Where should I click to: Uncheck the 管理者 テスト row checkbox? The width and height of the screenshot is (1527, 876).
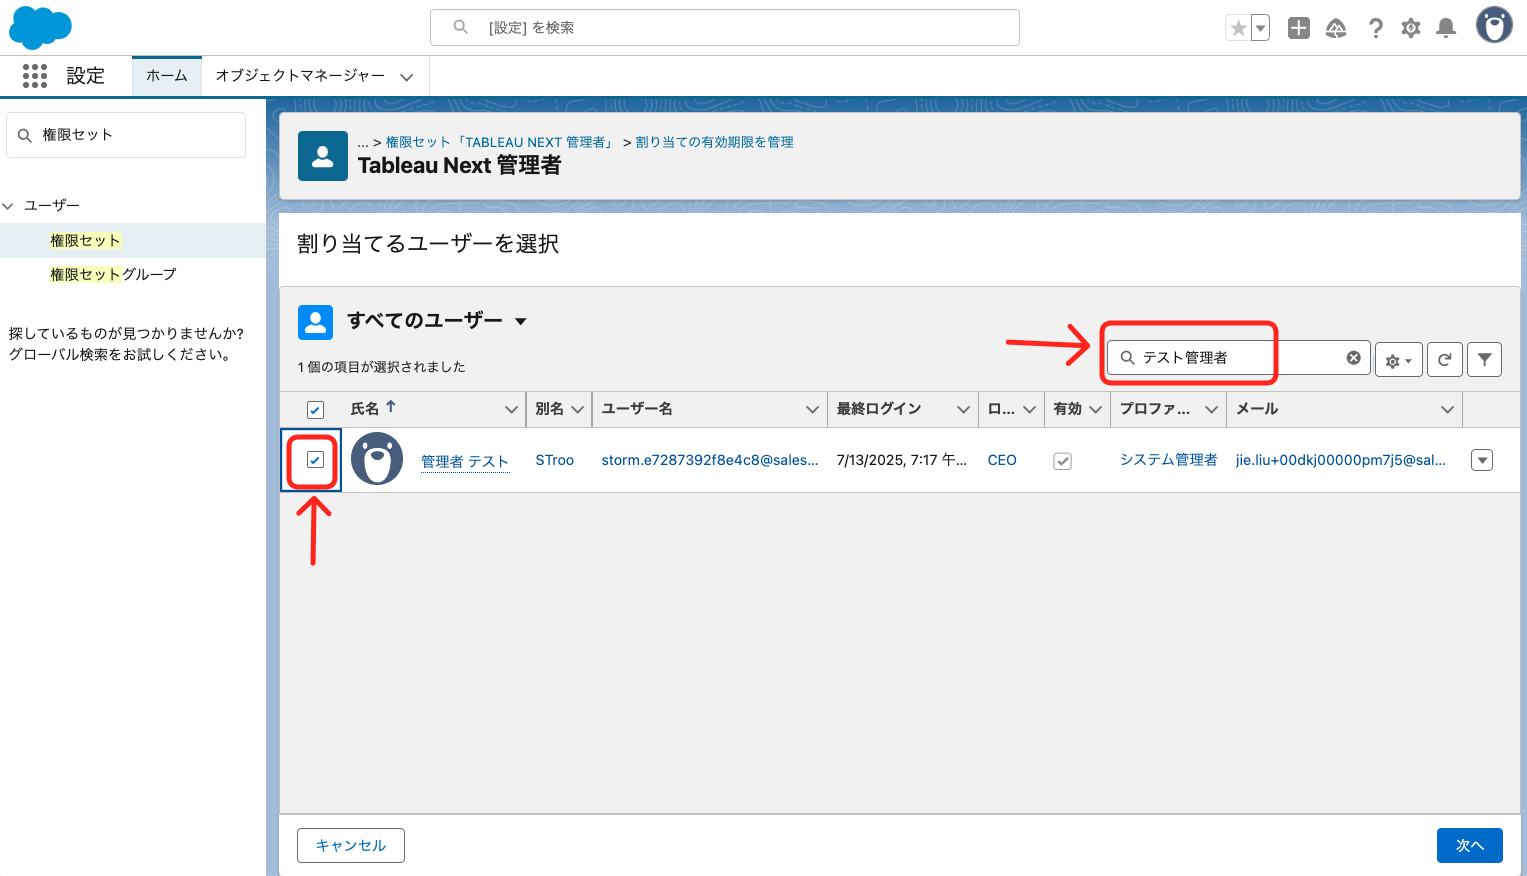(x=315, y=460)
